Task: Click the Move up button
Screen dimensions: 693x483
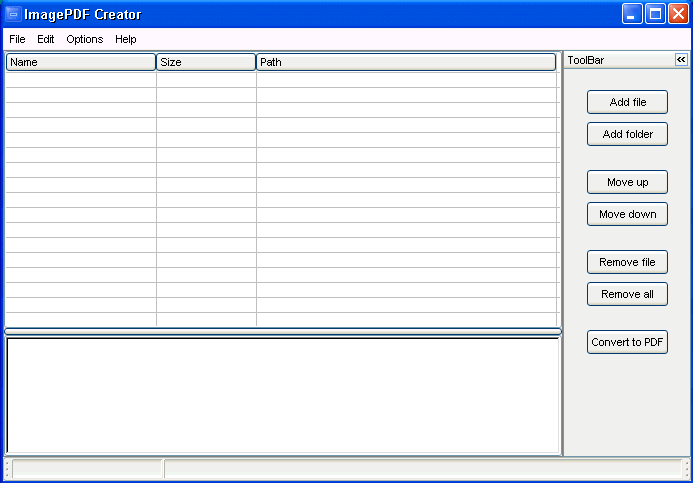Action: coord(627,182)
